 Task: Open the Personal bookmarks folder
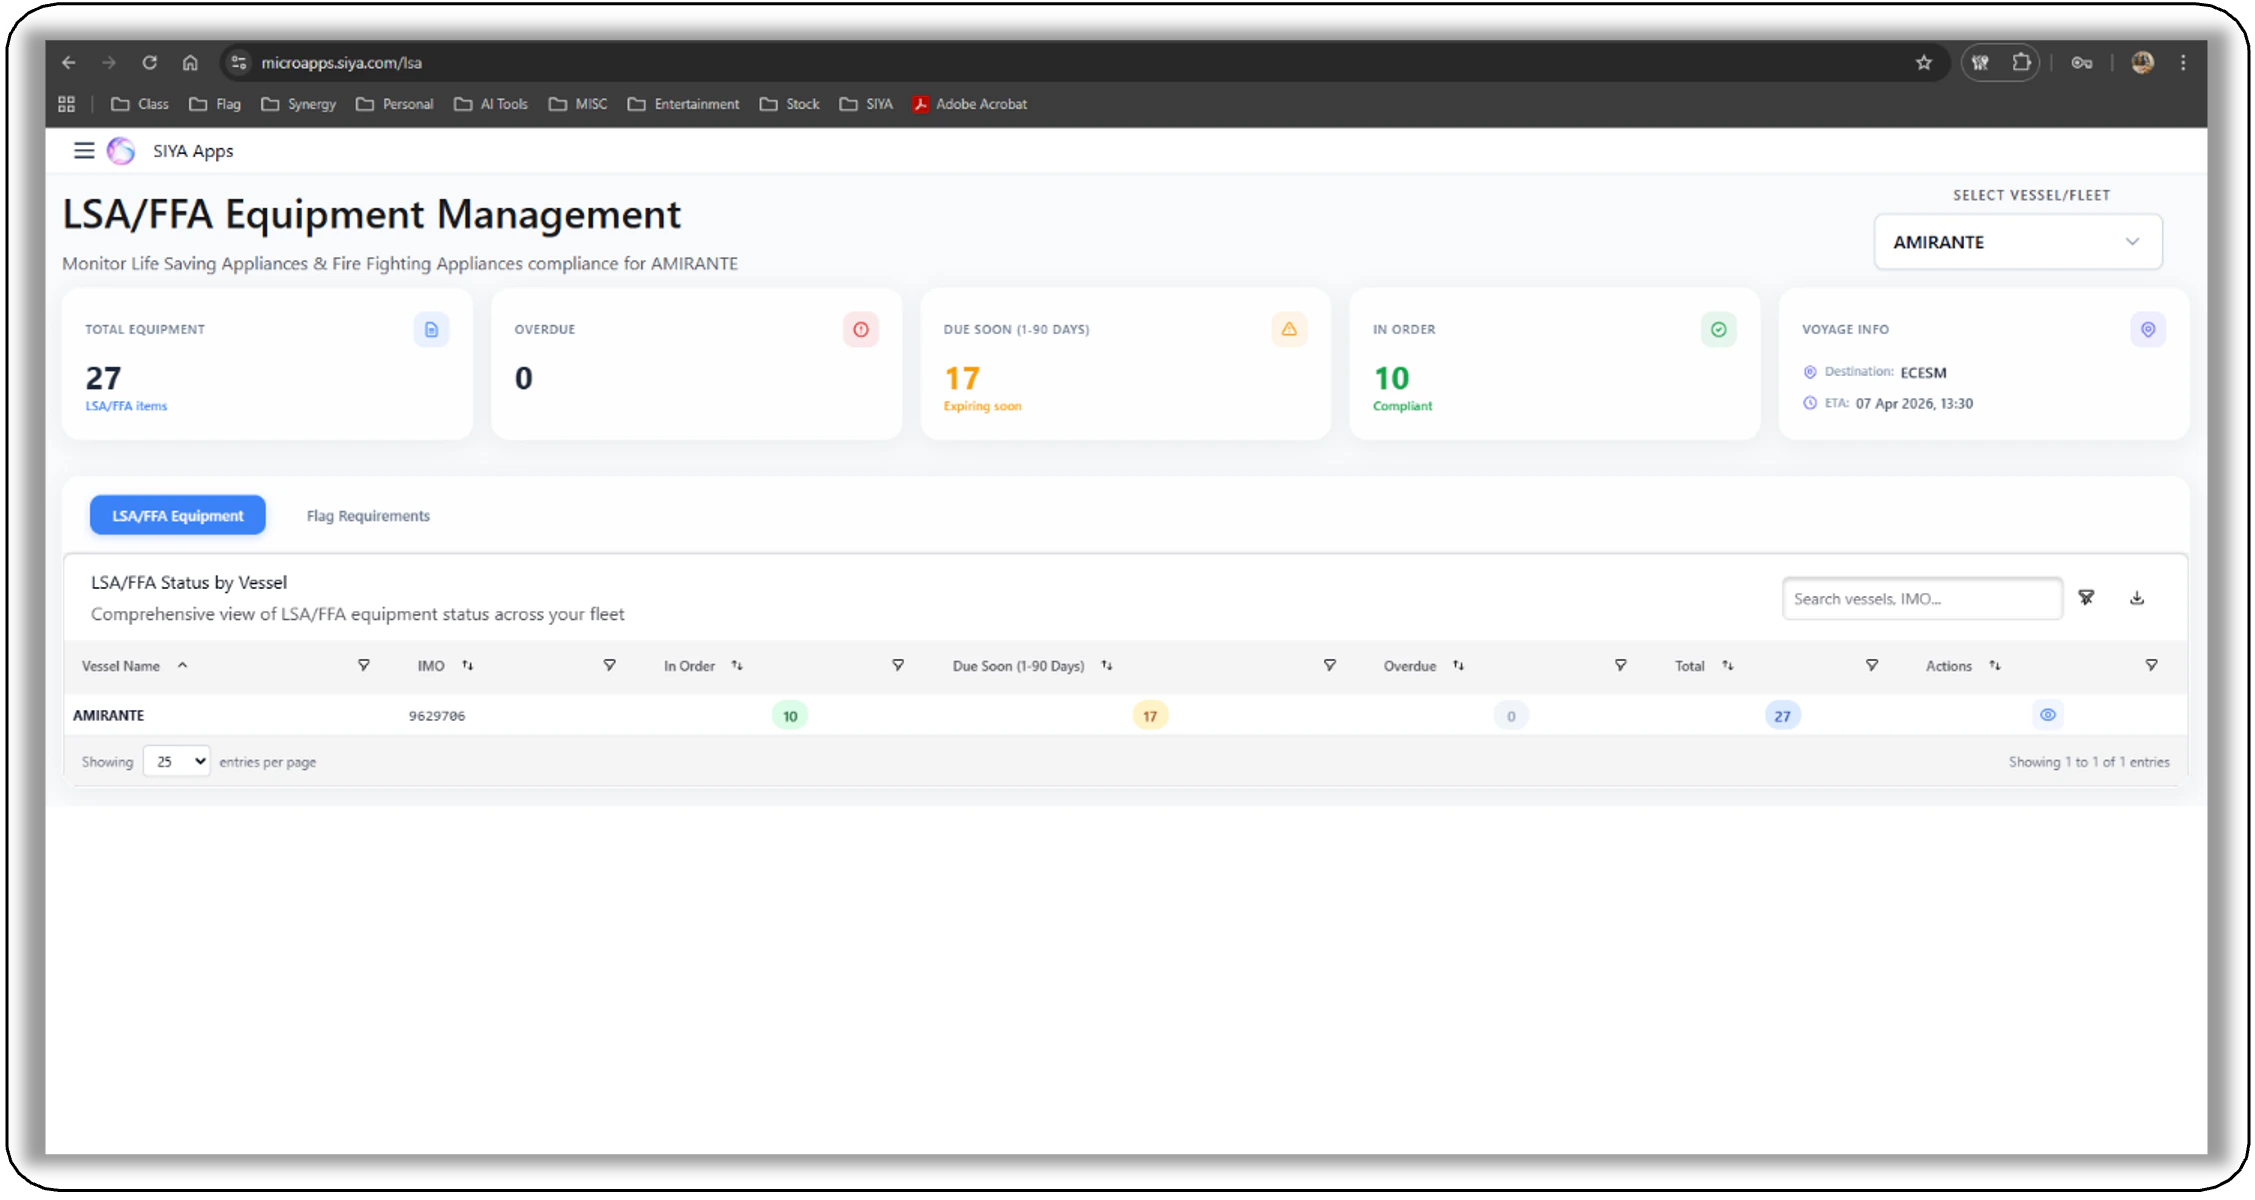pos(395,104)
